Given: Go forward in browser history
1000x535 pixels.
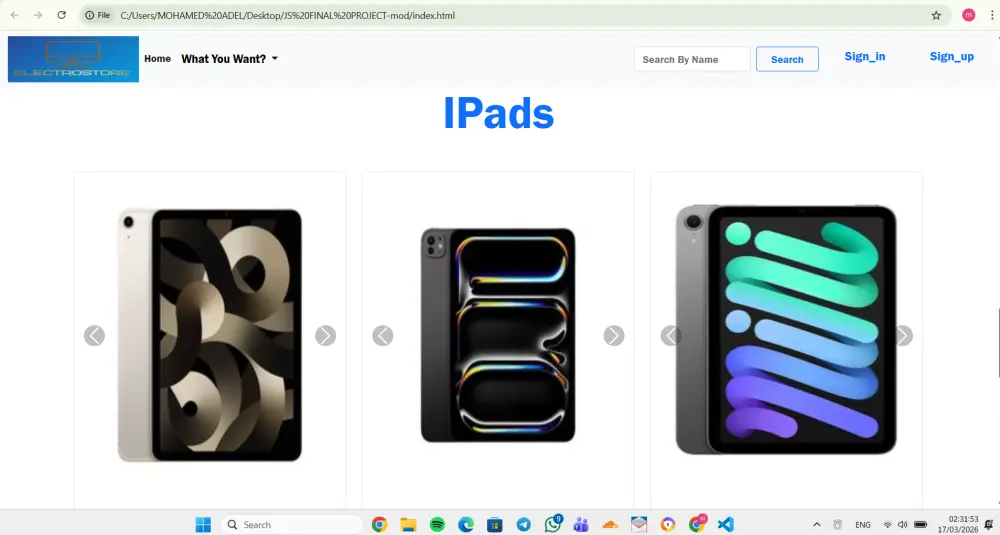Looking at the screenshot, I should (38, 15).
